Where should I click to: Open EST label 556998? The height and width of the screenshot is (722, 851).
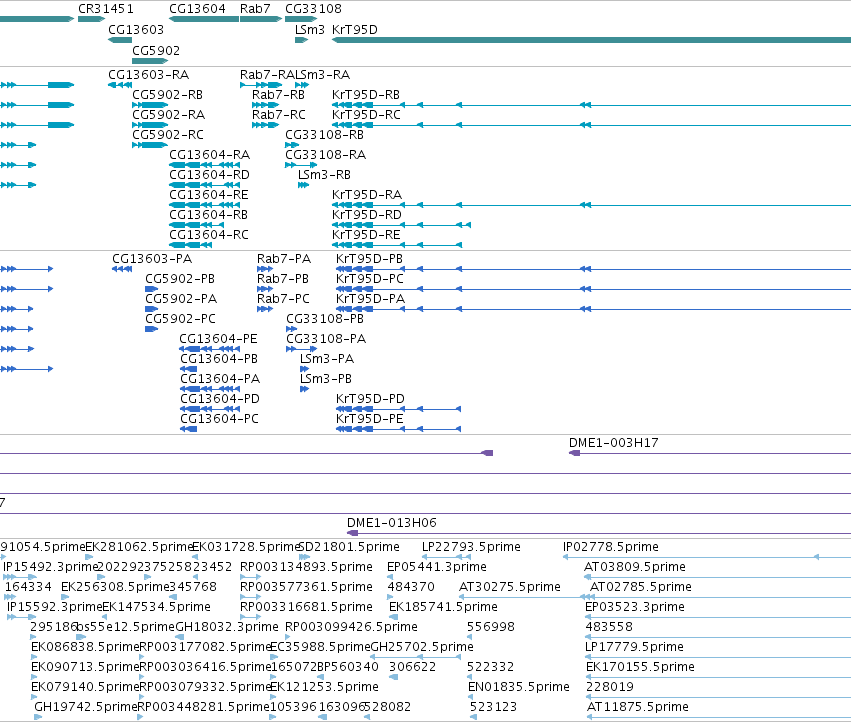(x=491, y=627)
